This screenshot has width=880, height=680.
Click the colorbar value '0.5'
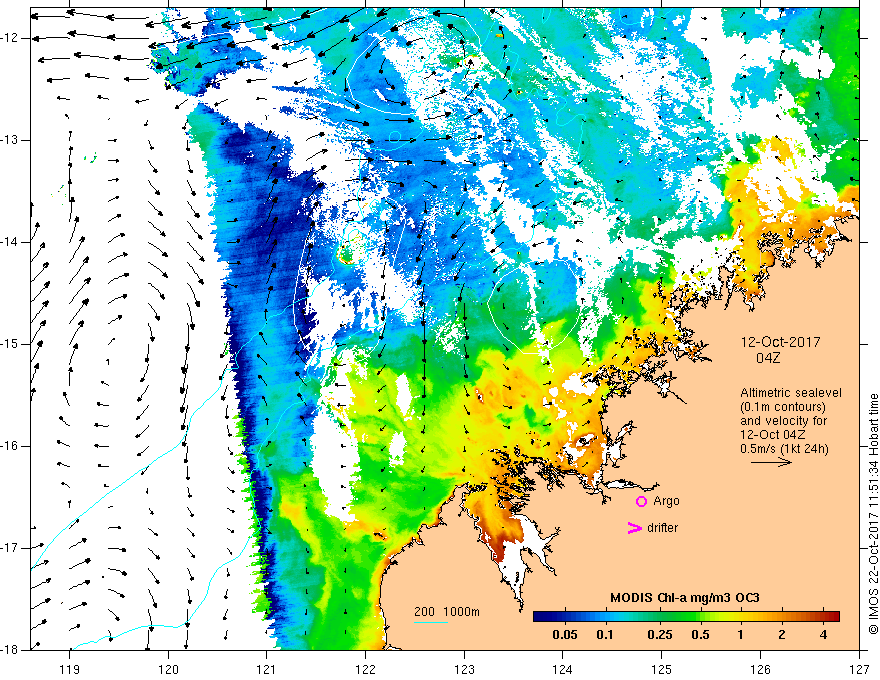tap(700, 635)
